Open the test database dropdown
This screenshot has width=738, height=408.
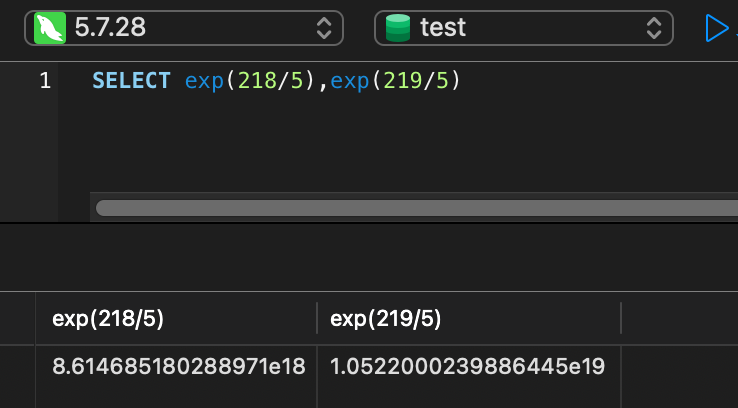[x=524, y=28]
